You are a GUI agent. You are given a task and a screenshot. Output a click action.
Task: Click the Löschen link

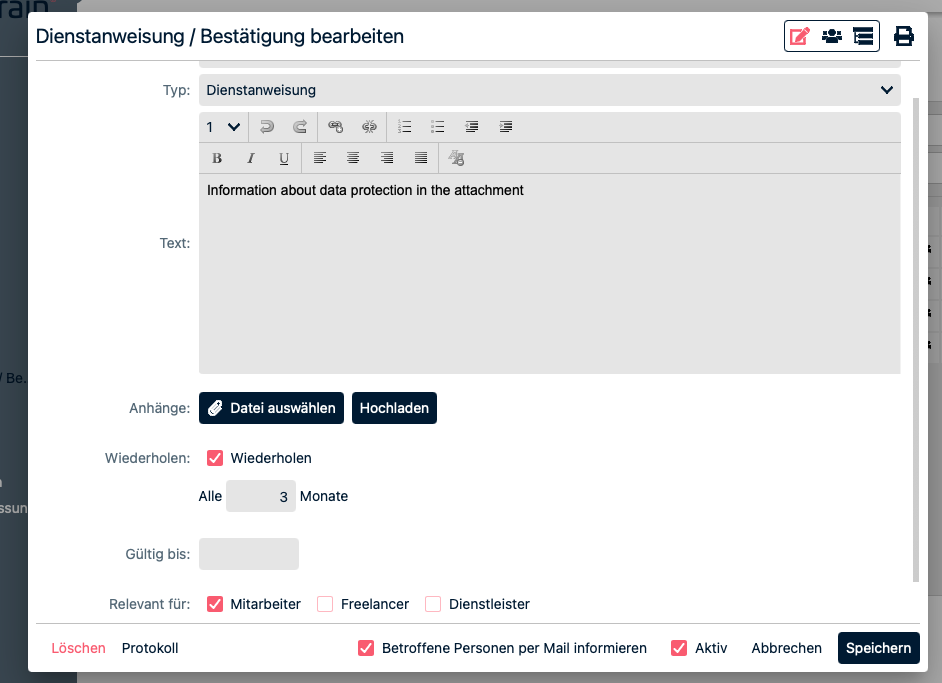click(78, 648)
